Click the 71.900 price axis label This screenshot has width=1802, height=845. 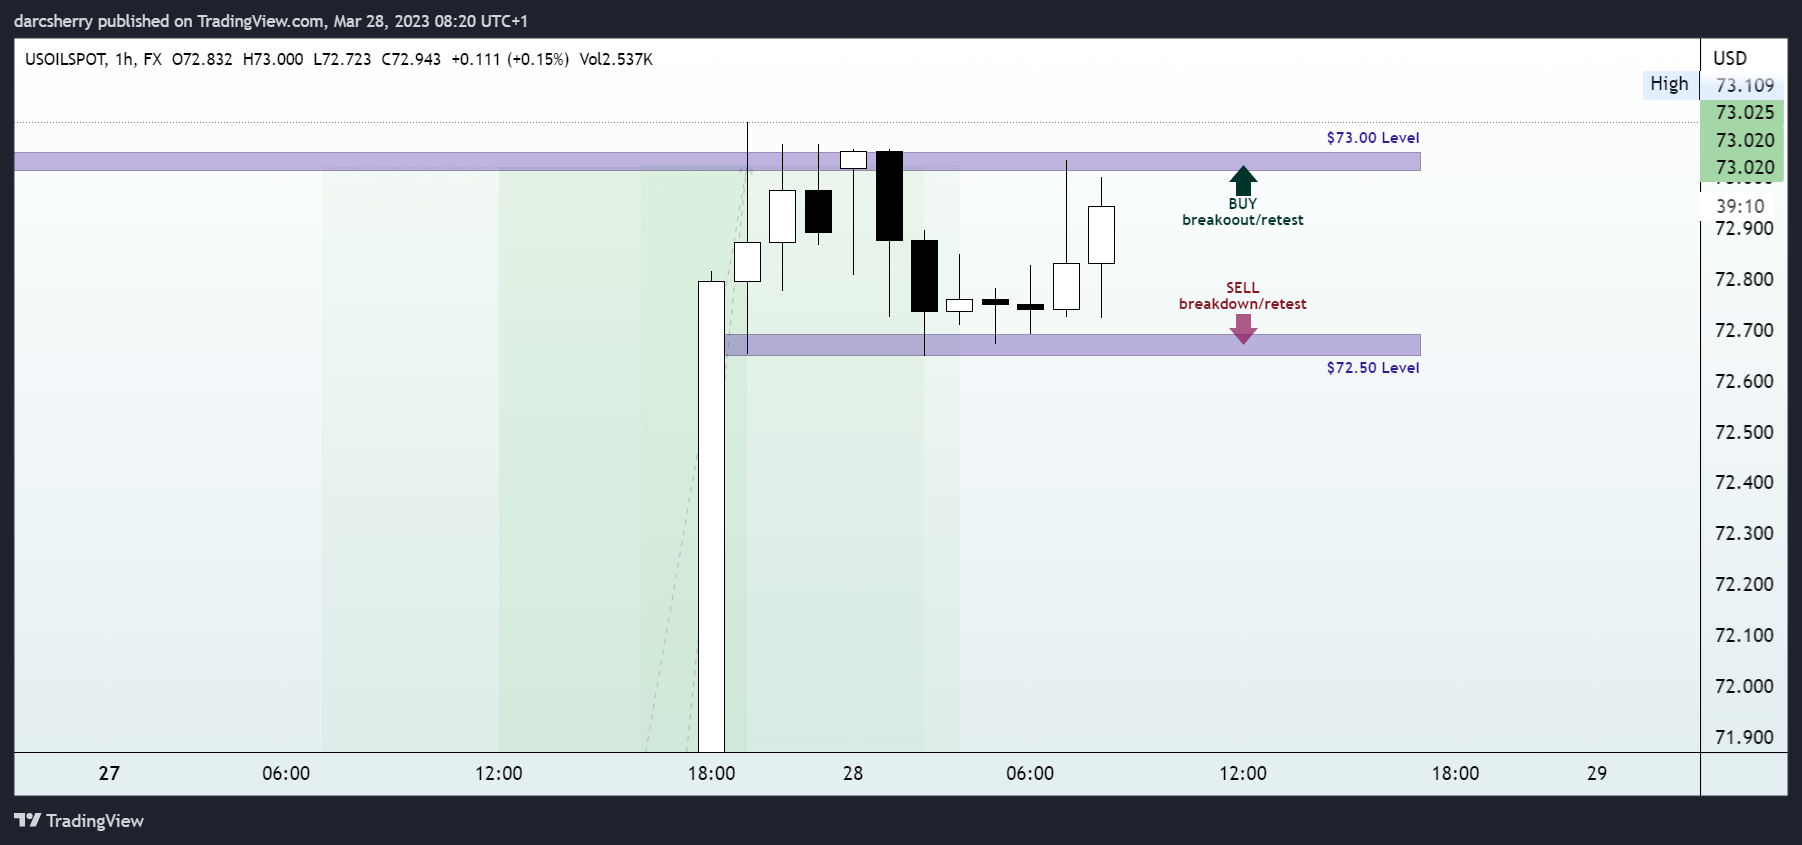click(x=1744, y=737)
